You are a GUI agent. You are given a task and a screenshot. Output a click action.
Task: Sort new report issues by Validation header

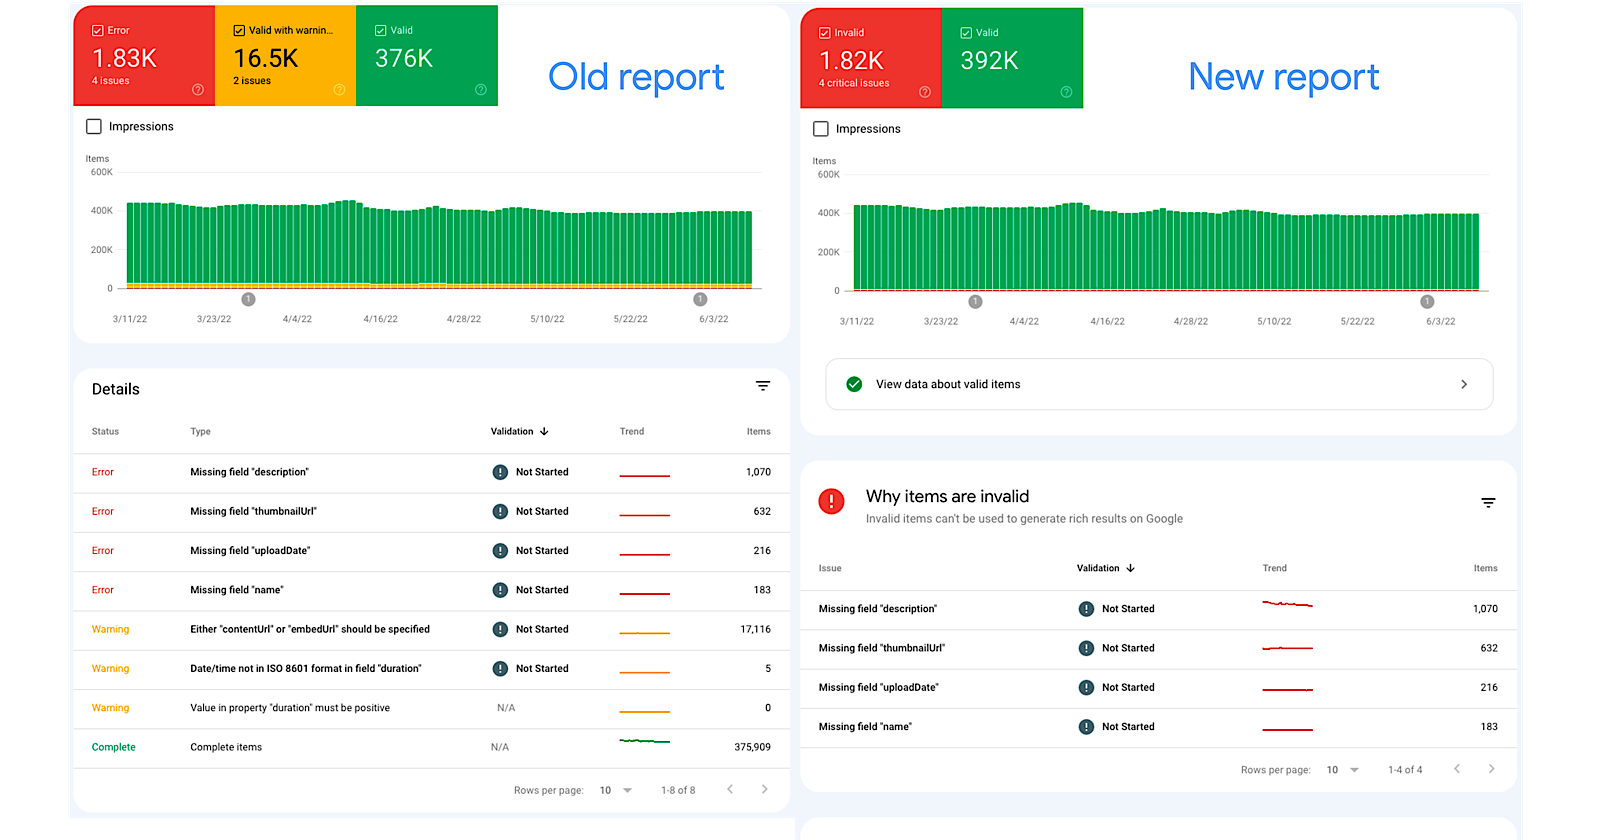[x=1105, y=568]
